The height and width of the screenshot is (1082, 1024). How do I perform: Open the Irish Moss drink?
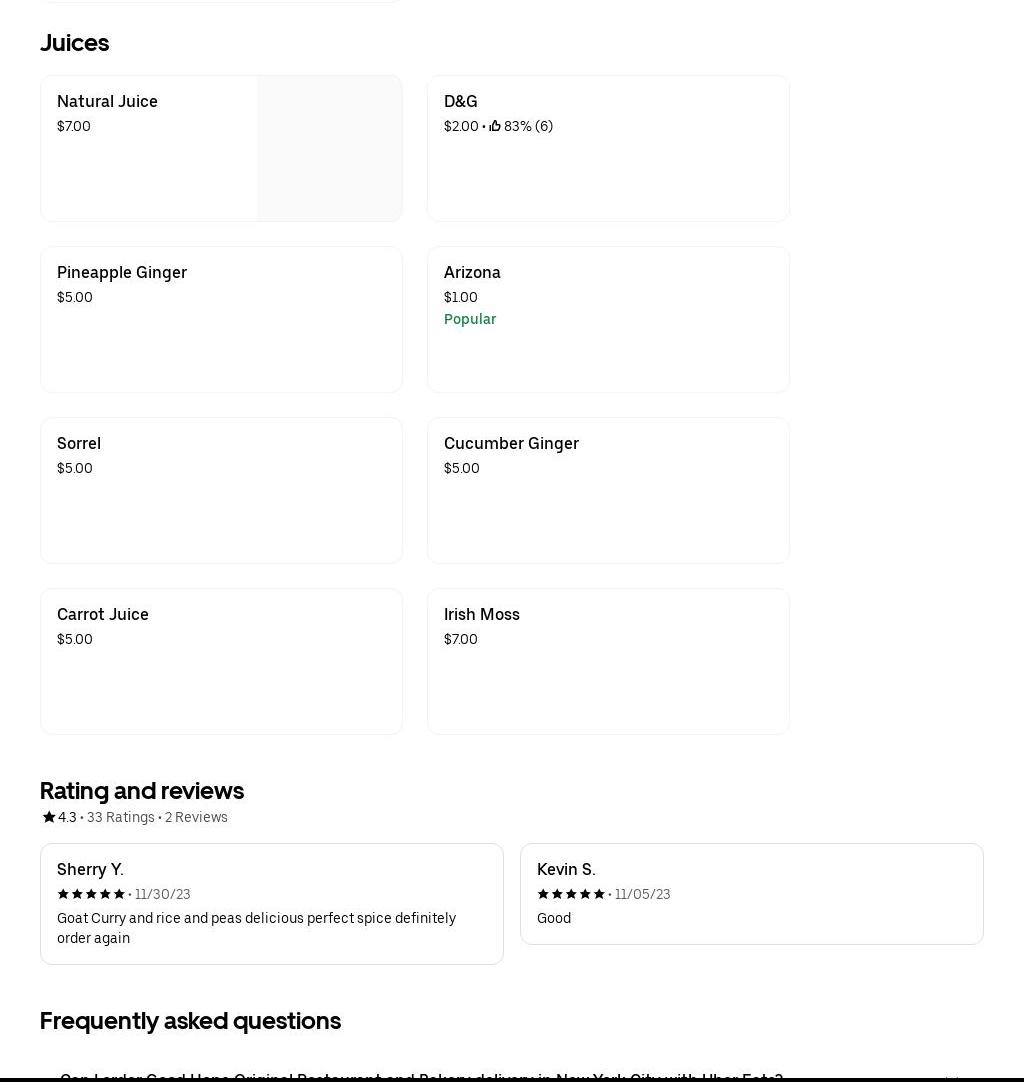point(608,661)
